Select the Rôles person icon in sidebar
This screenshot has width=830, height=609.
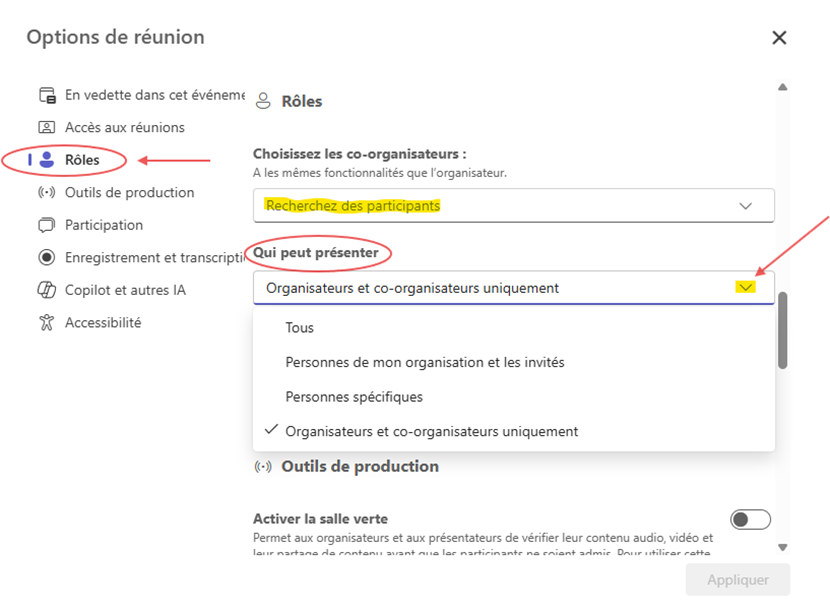[47, 160]
